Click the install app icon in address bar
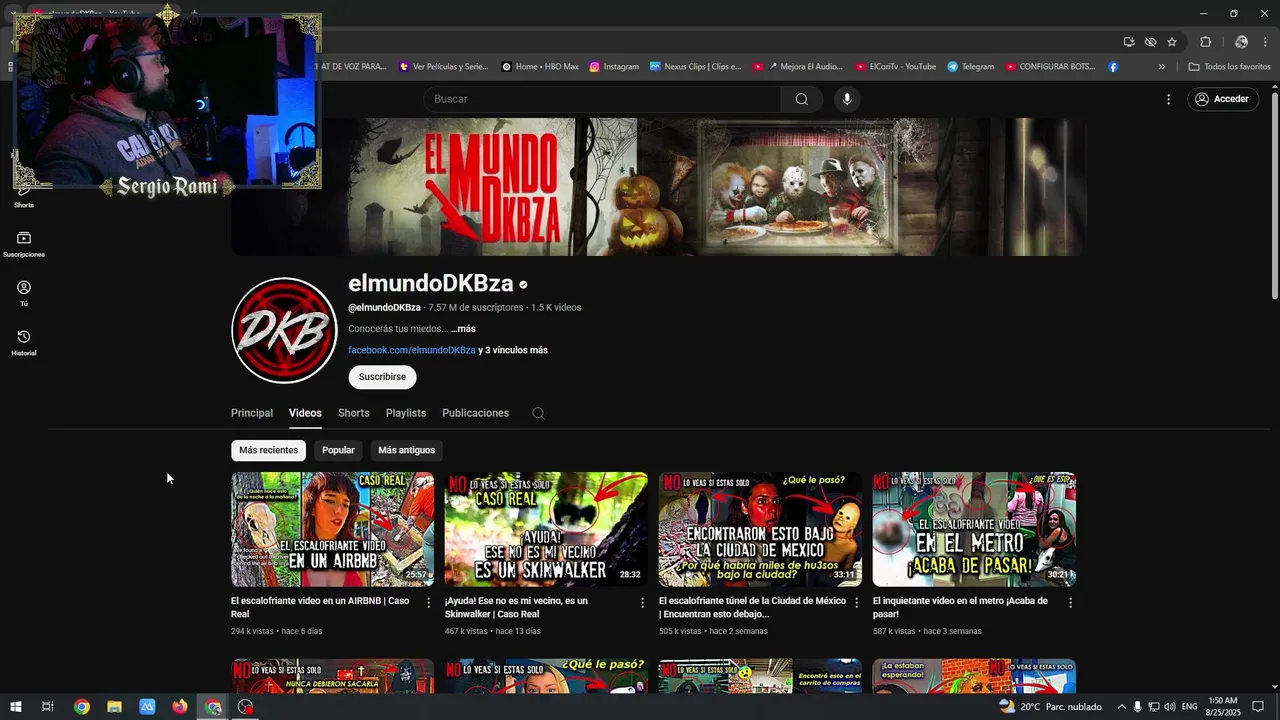The width and height of the screenshot is (1280, 720). (1129, 42)
